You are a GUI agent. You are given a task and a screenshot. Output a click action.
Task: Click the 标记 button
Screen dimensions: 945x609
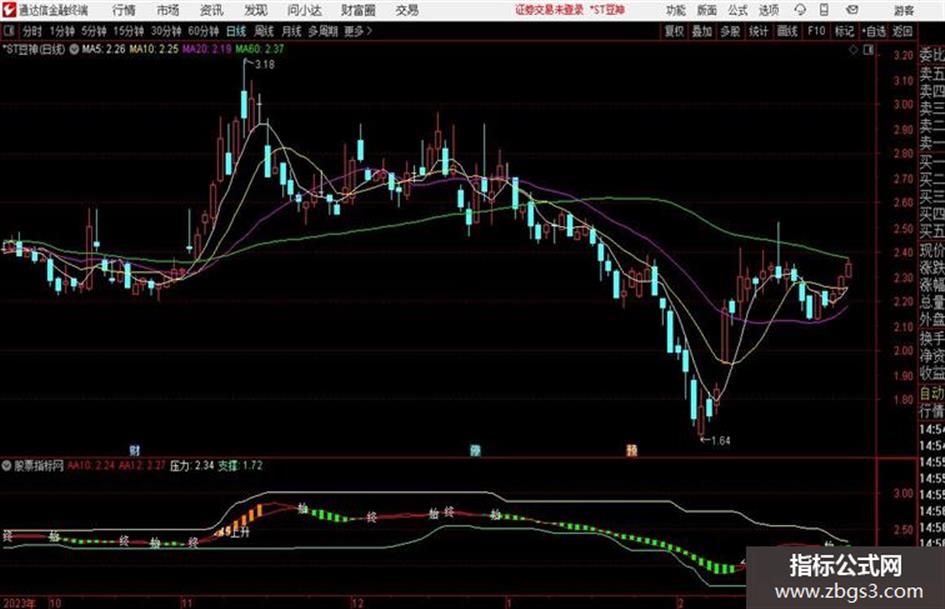pos(844,31)
